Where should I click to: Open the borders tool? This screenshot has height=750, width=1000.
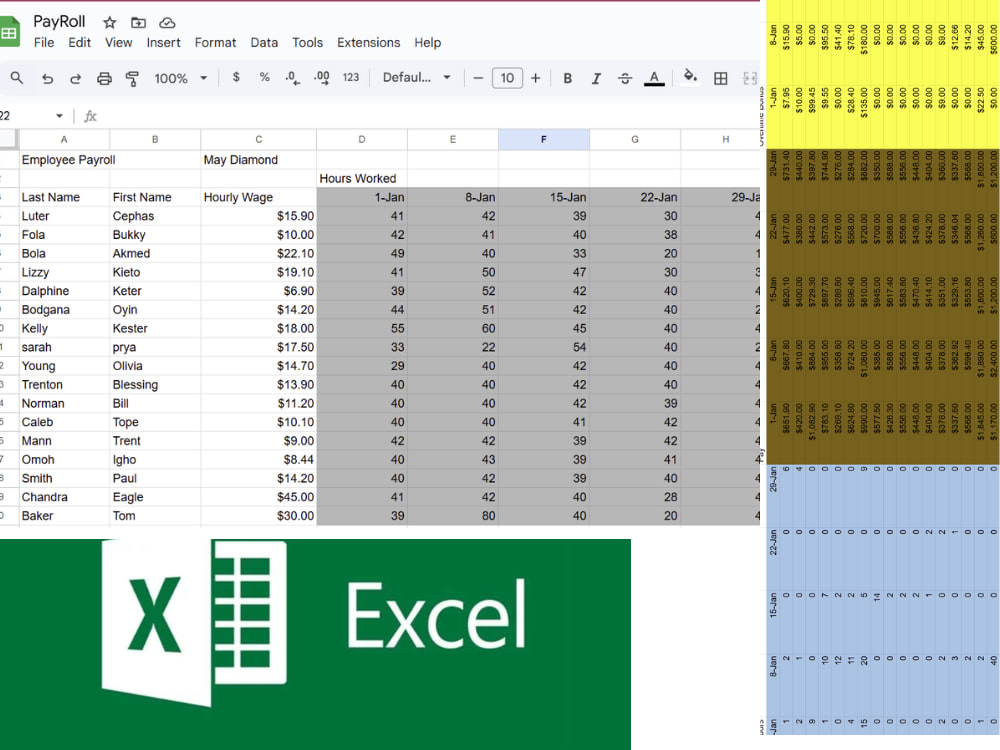(721, 78)
